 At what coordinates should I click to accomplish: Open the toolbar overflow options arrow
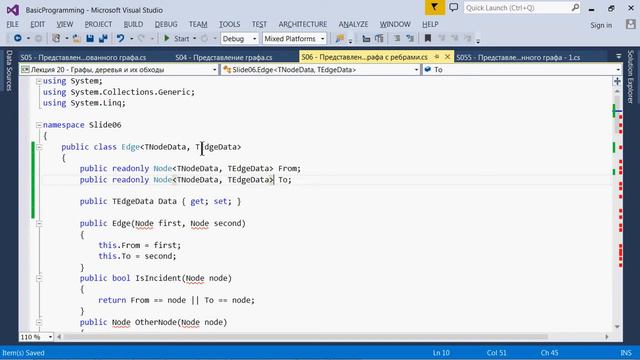point(478,40)
